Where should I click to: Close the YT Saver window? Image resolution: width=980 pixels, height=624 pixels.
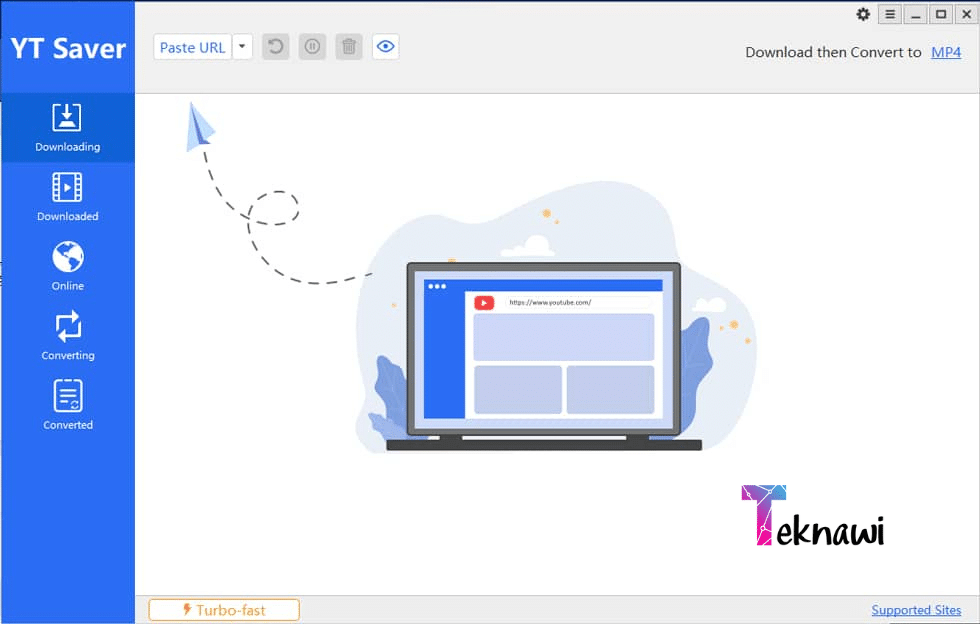[x=966, y=14]
